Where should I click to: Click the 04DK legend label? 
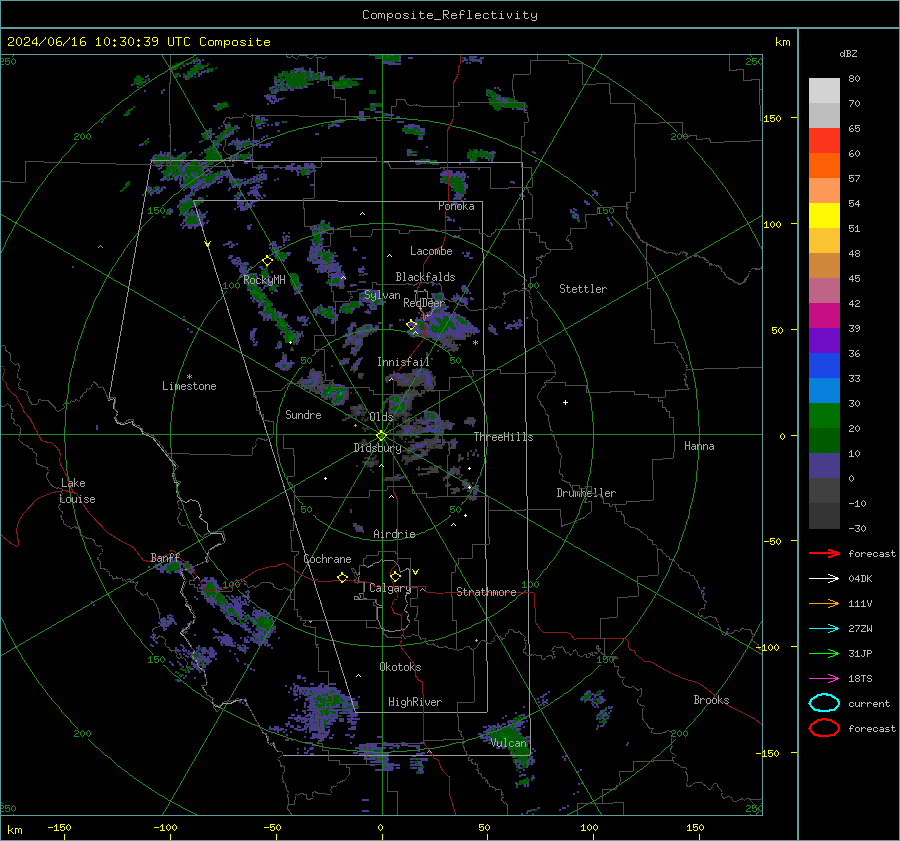(x=860, y=579)
